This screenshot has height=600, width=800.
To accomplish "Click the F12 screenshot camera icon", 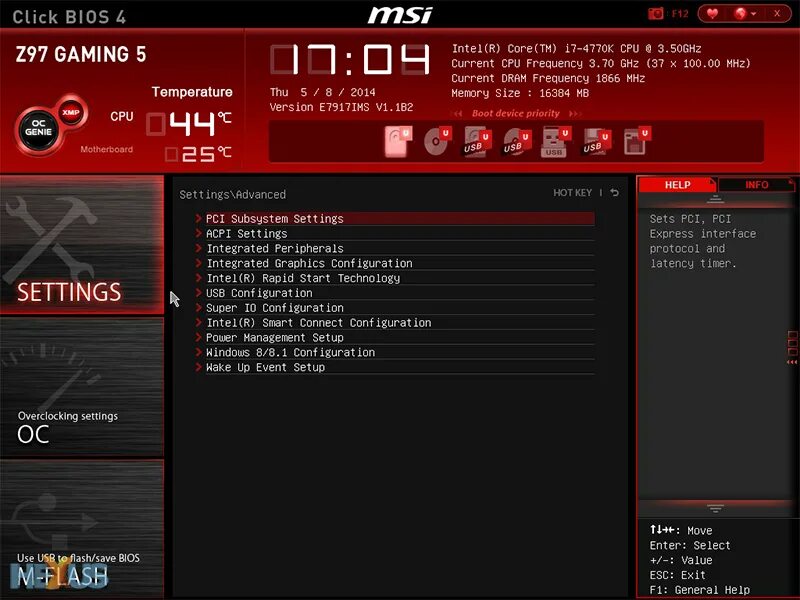I will 656,14.
